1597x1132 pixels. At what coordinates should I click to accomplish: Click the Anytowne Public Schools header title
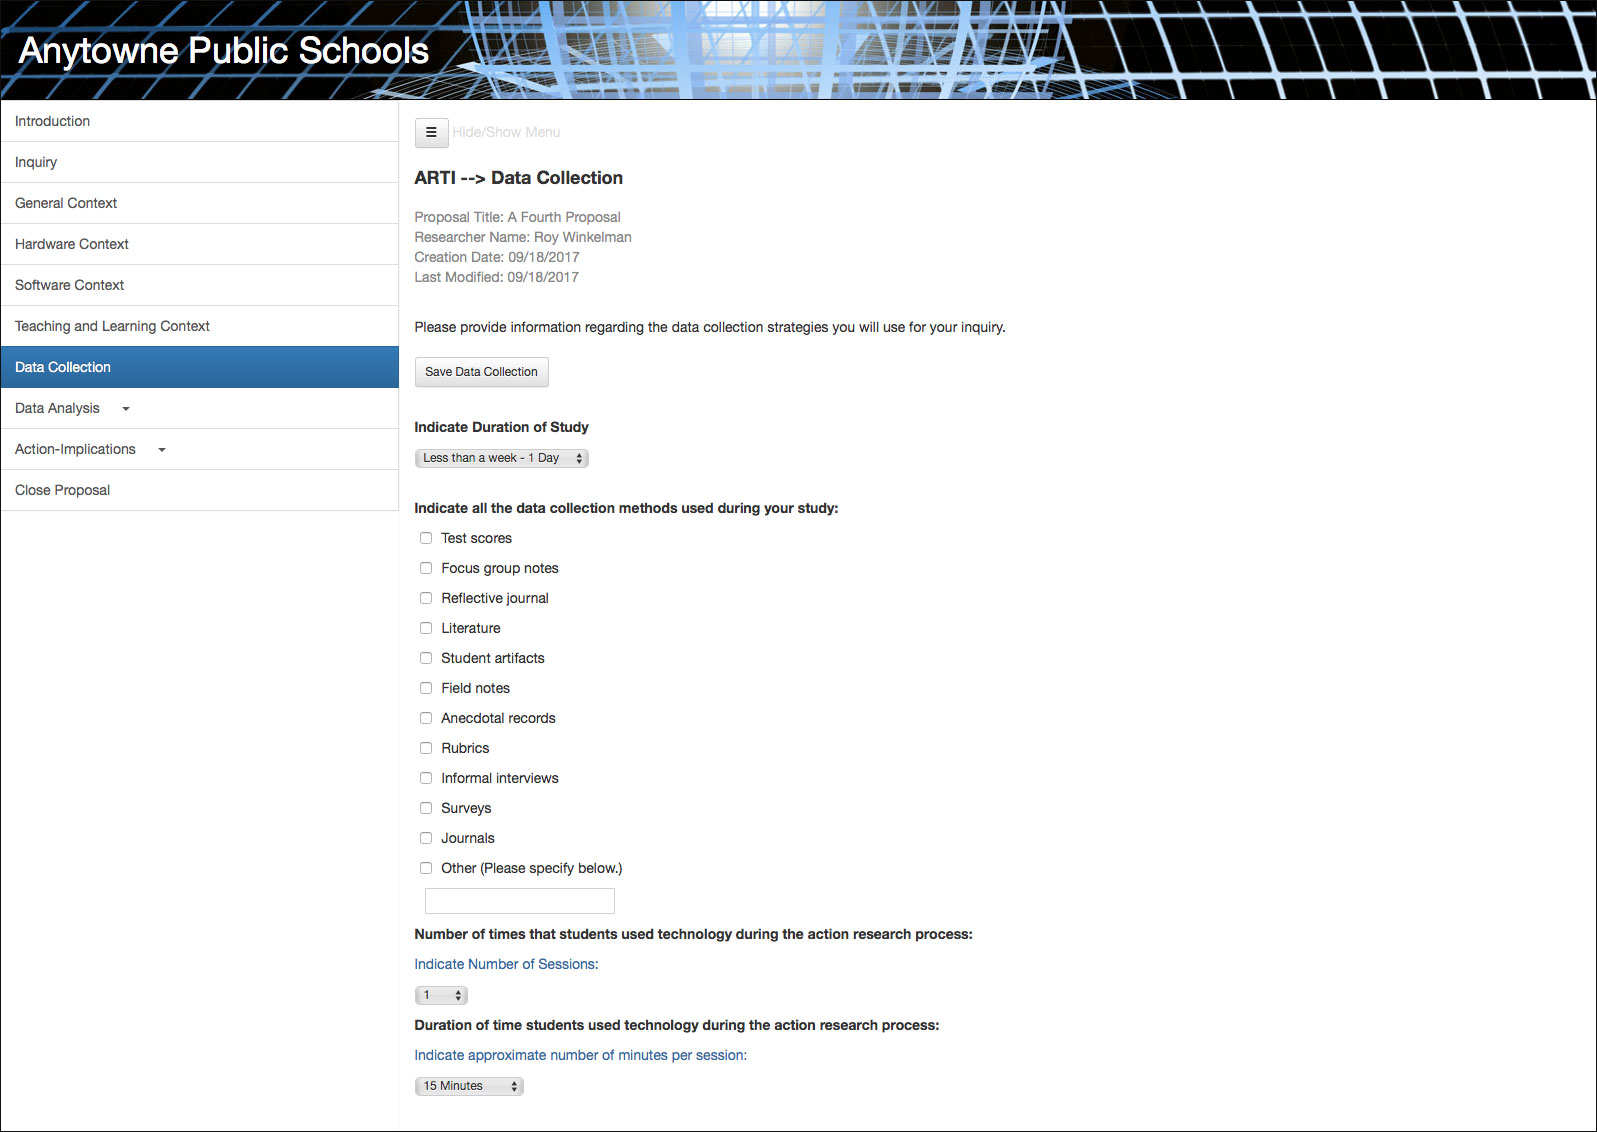coord(224,51)
